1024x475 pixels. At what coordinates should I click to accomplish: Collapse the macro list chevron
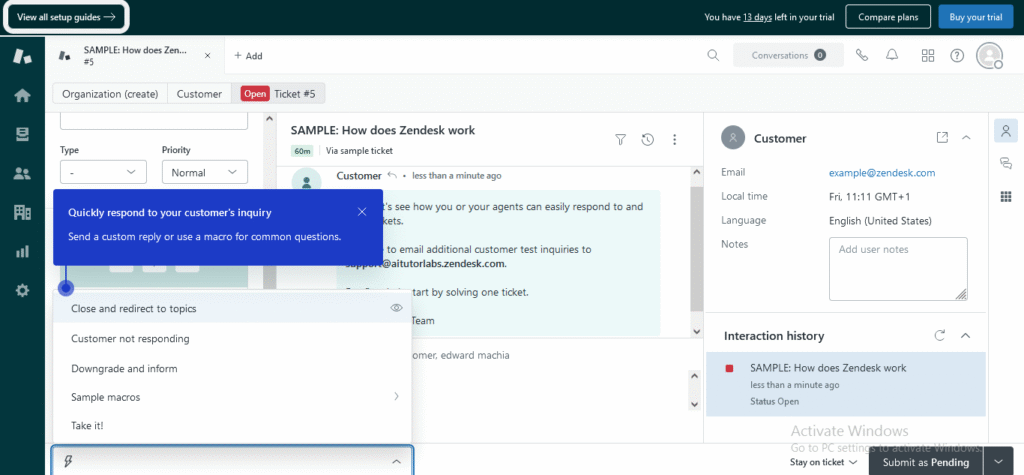396,461
